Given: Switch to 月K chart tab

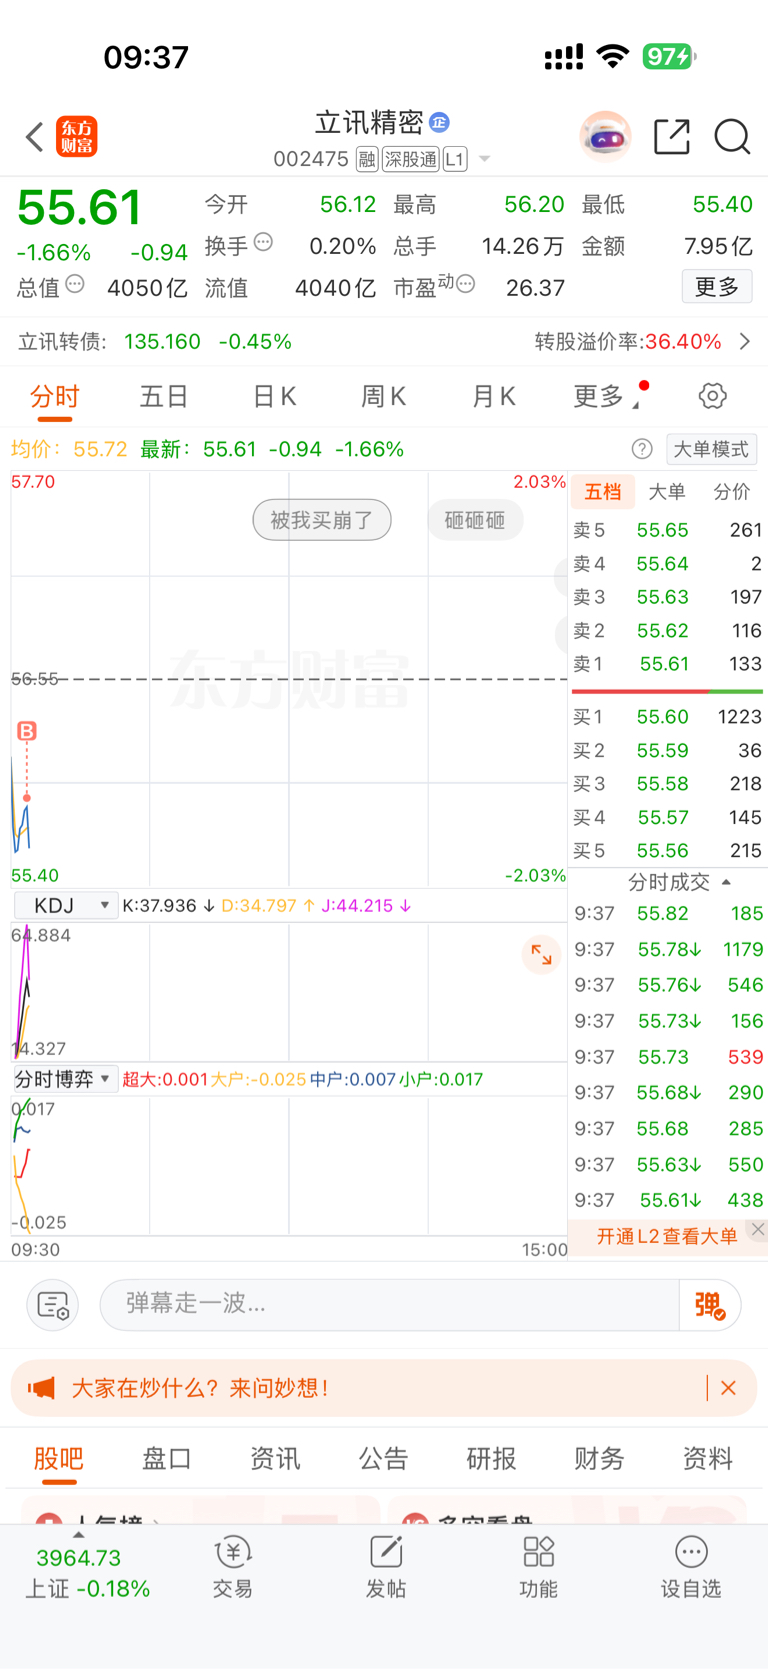Looking at the screenshot, I should click(x=494, y=397).
